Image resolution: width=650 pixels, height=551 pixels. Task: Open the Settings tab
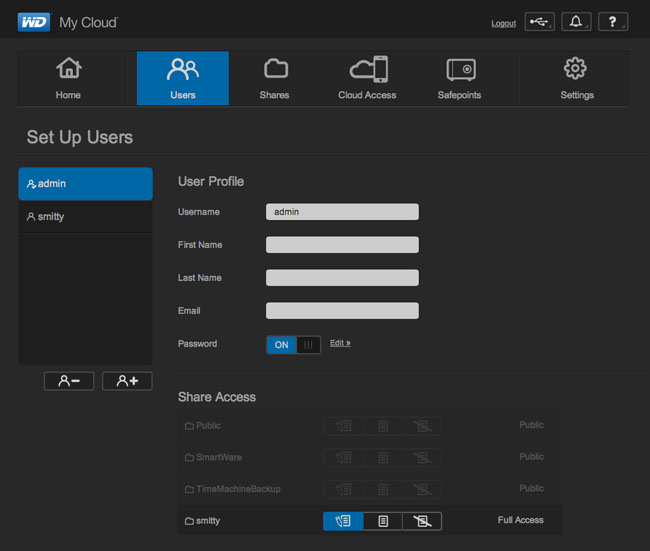(577, 78)
